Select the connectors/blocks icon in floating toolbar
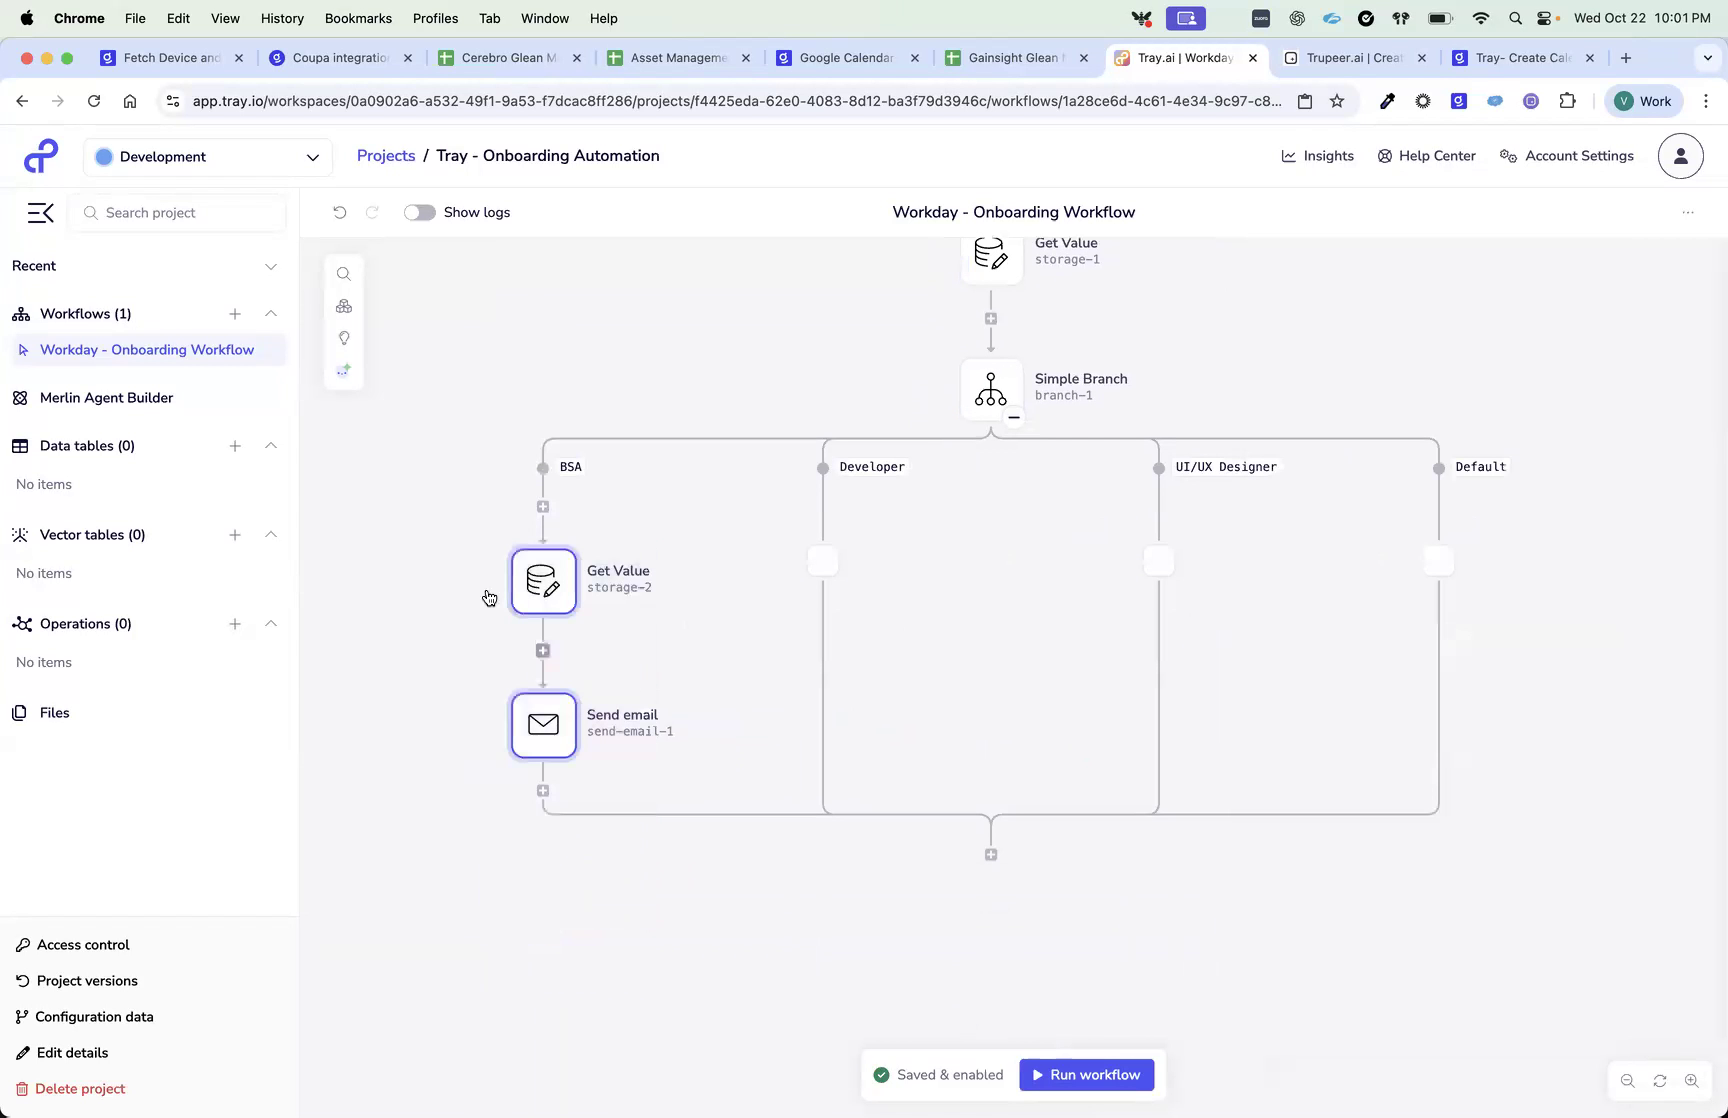Viewport: 1728px width, 1118px height. pyautogui.click(x=344, y=306)
